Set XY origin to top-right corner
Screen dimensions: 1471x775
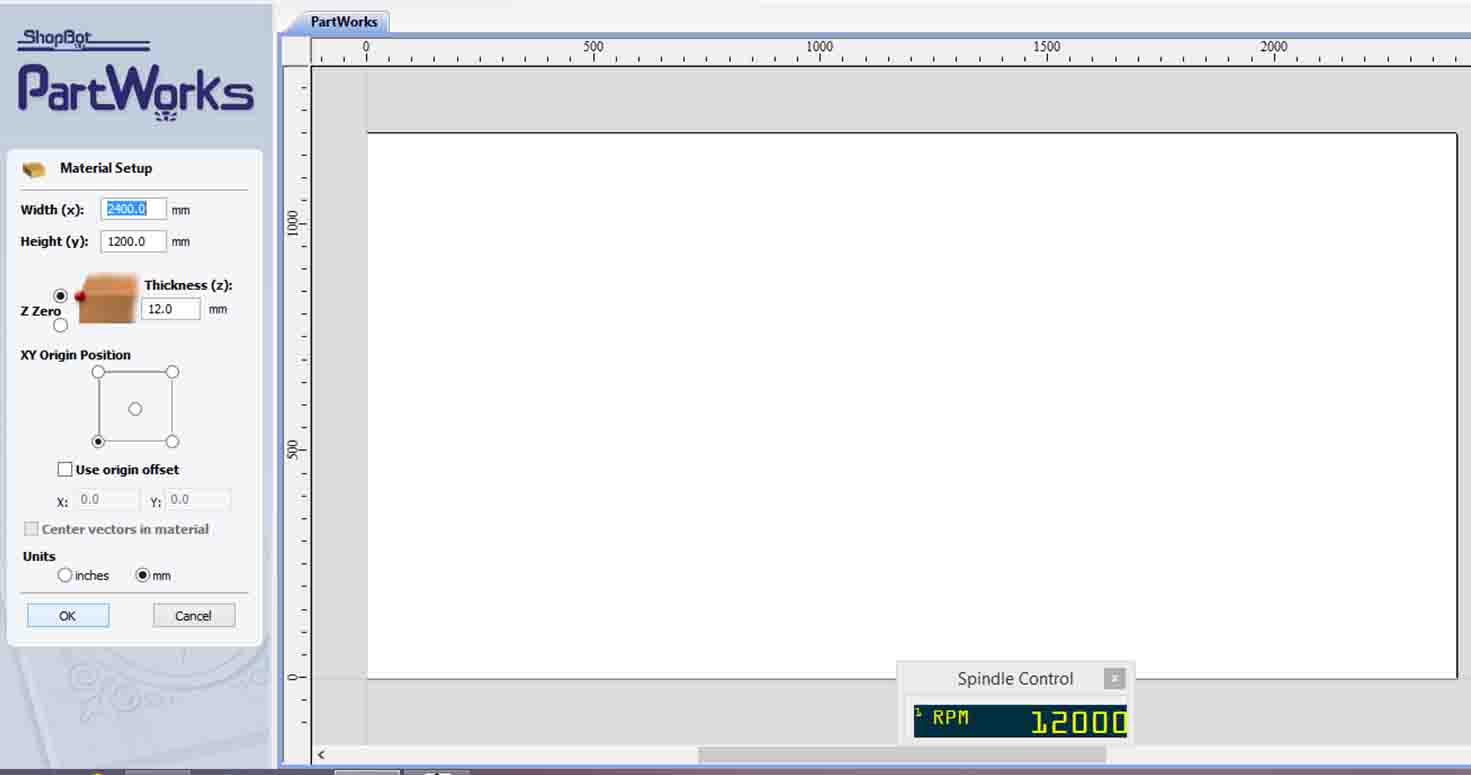[x=172, y=372]
